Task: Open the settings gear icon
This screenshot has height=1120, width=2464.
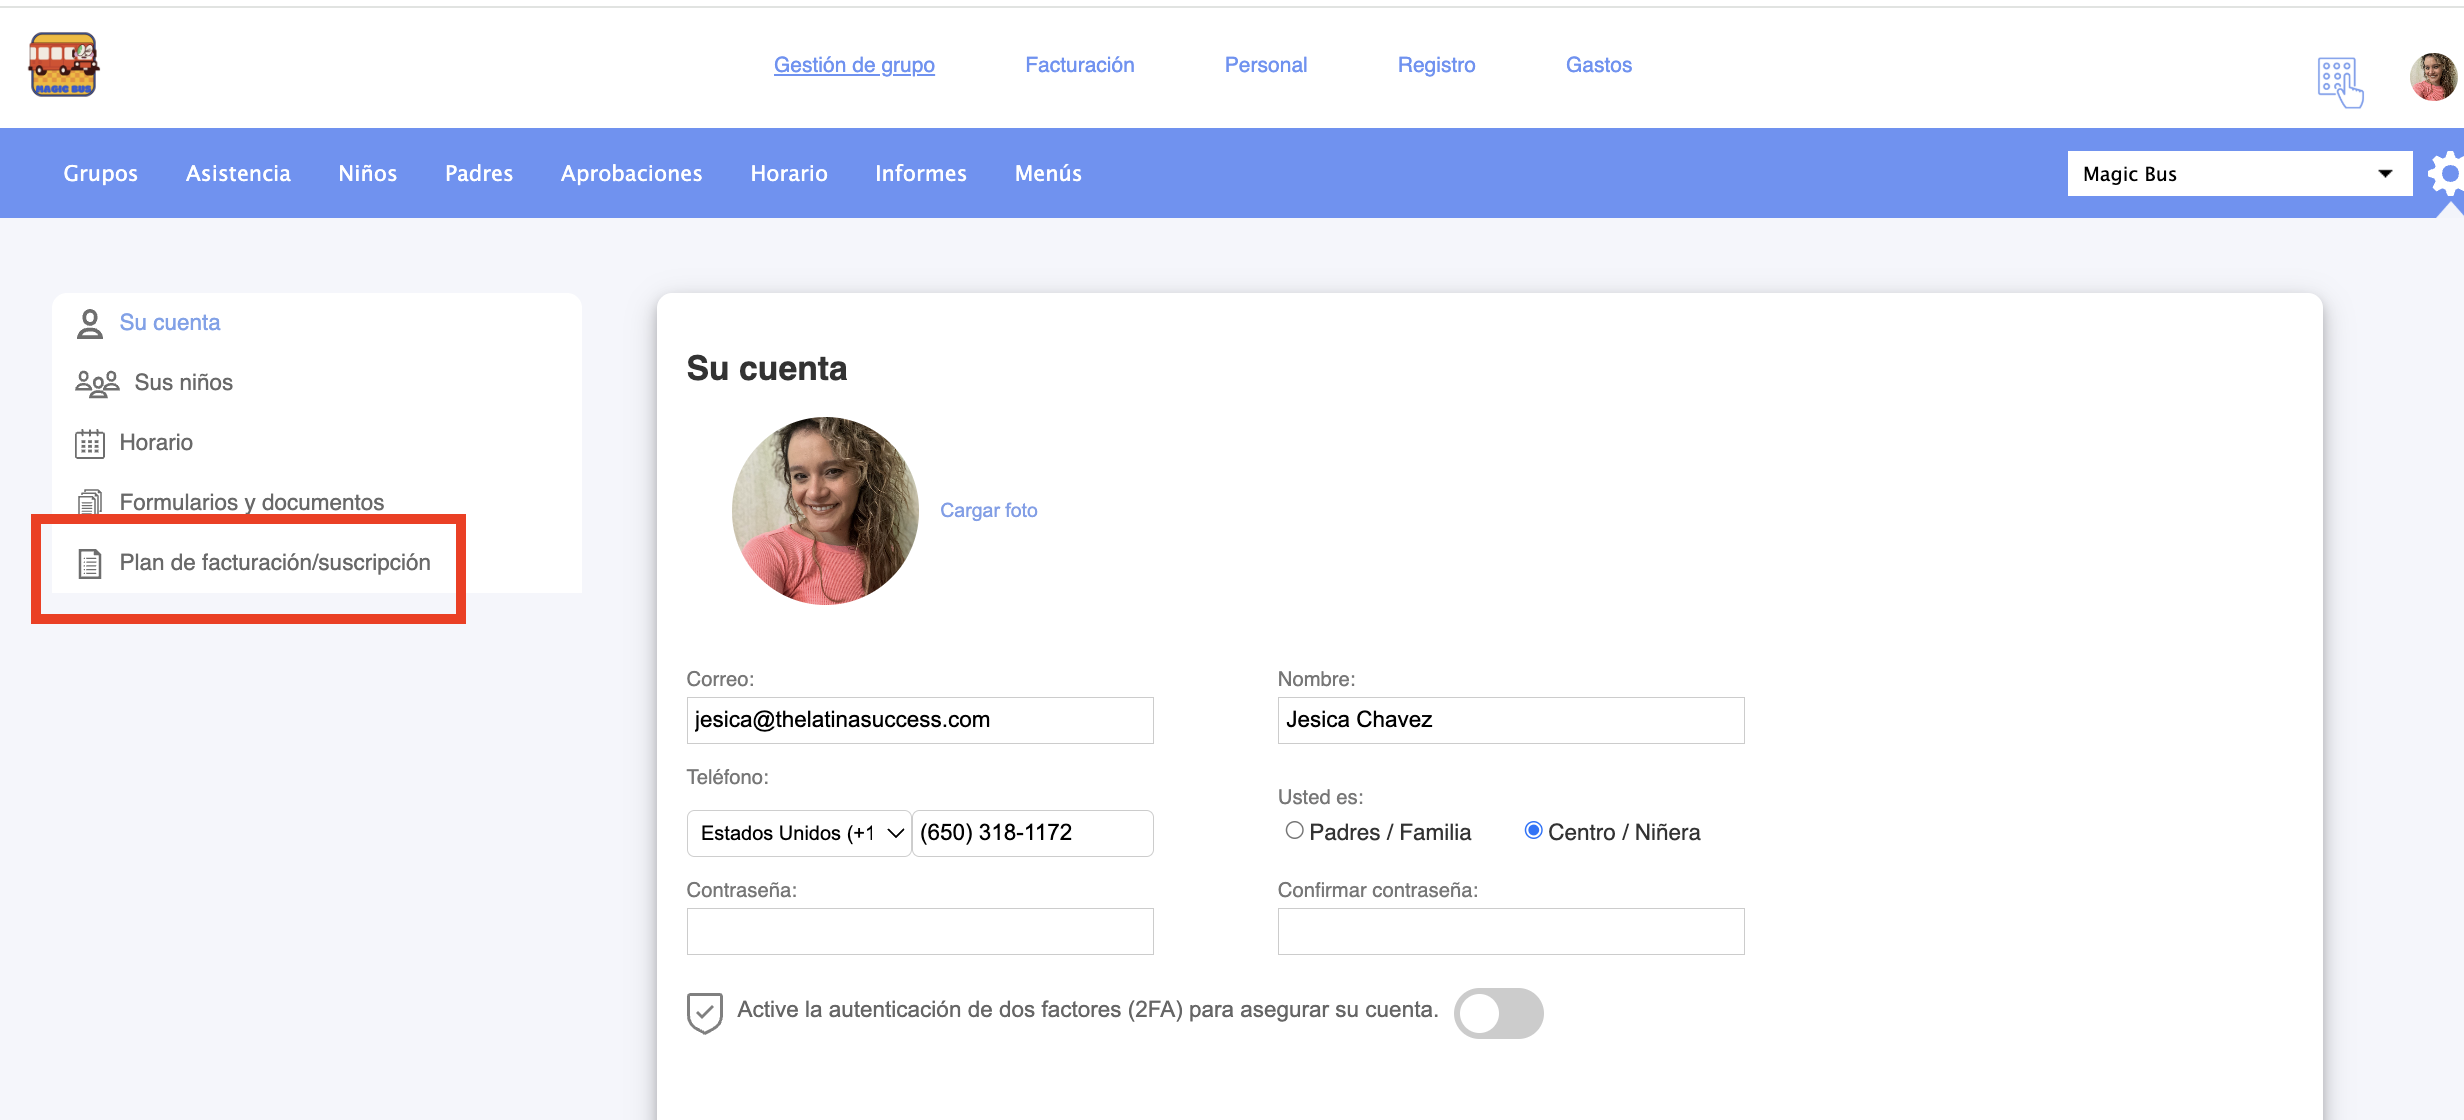Action: 2447,174
